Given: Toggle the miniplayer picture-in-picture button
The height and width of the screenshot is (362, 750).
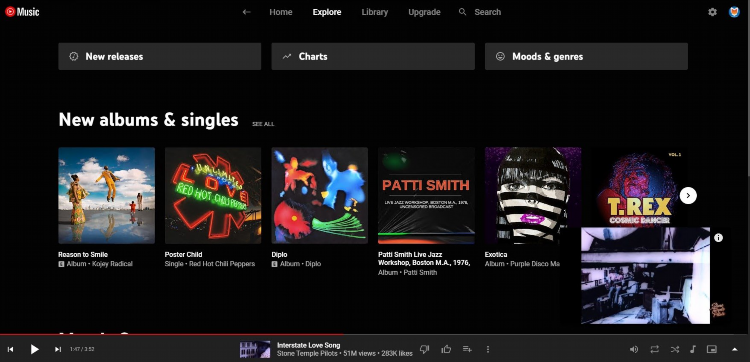Looking at the screenshot, I should (712, 349).
